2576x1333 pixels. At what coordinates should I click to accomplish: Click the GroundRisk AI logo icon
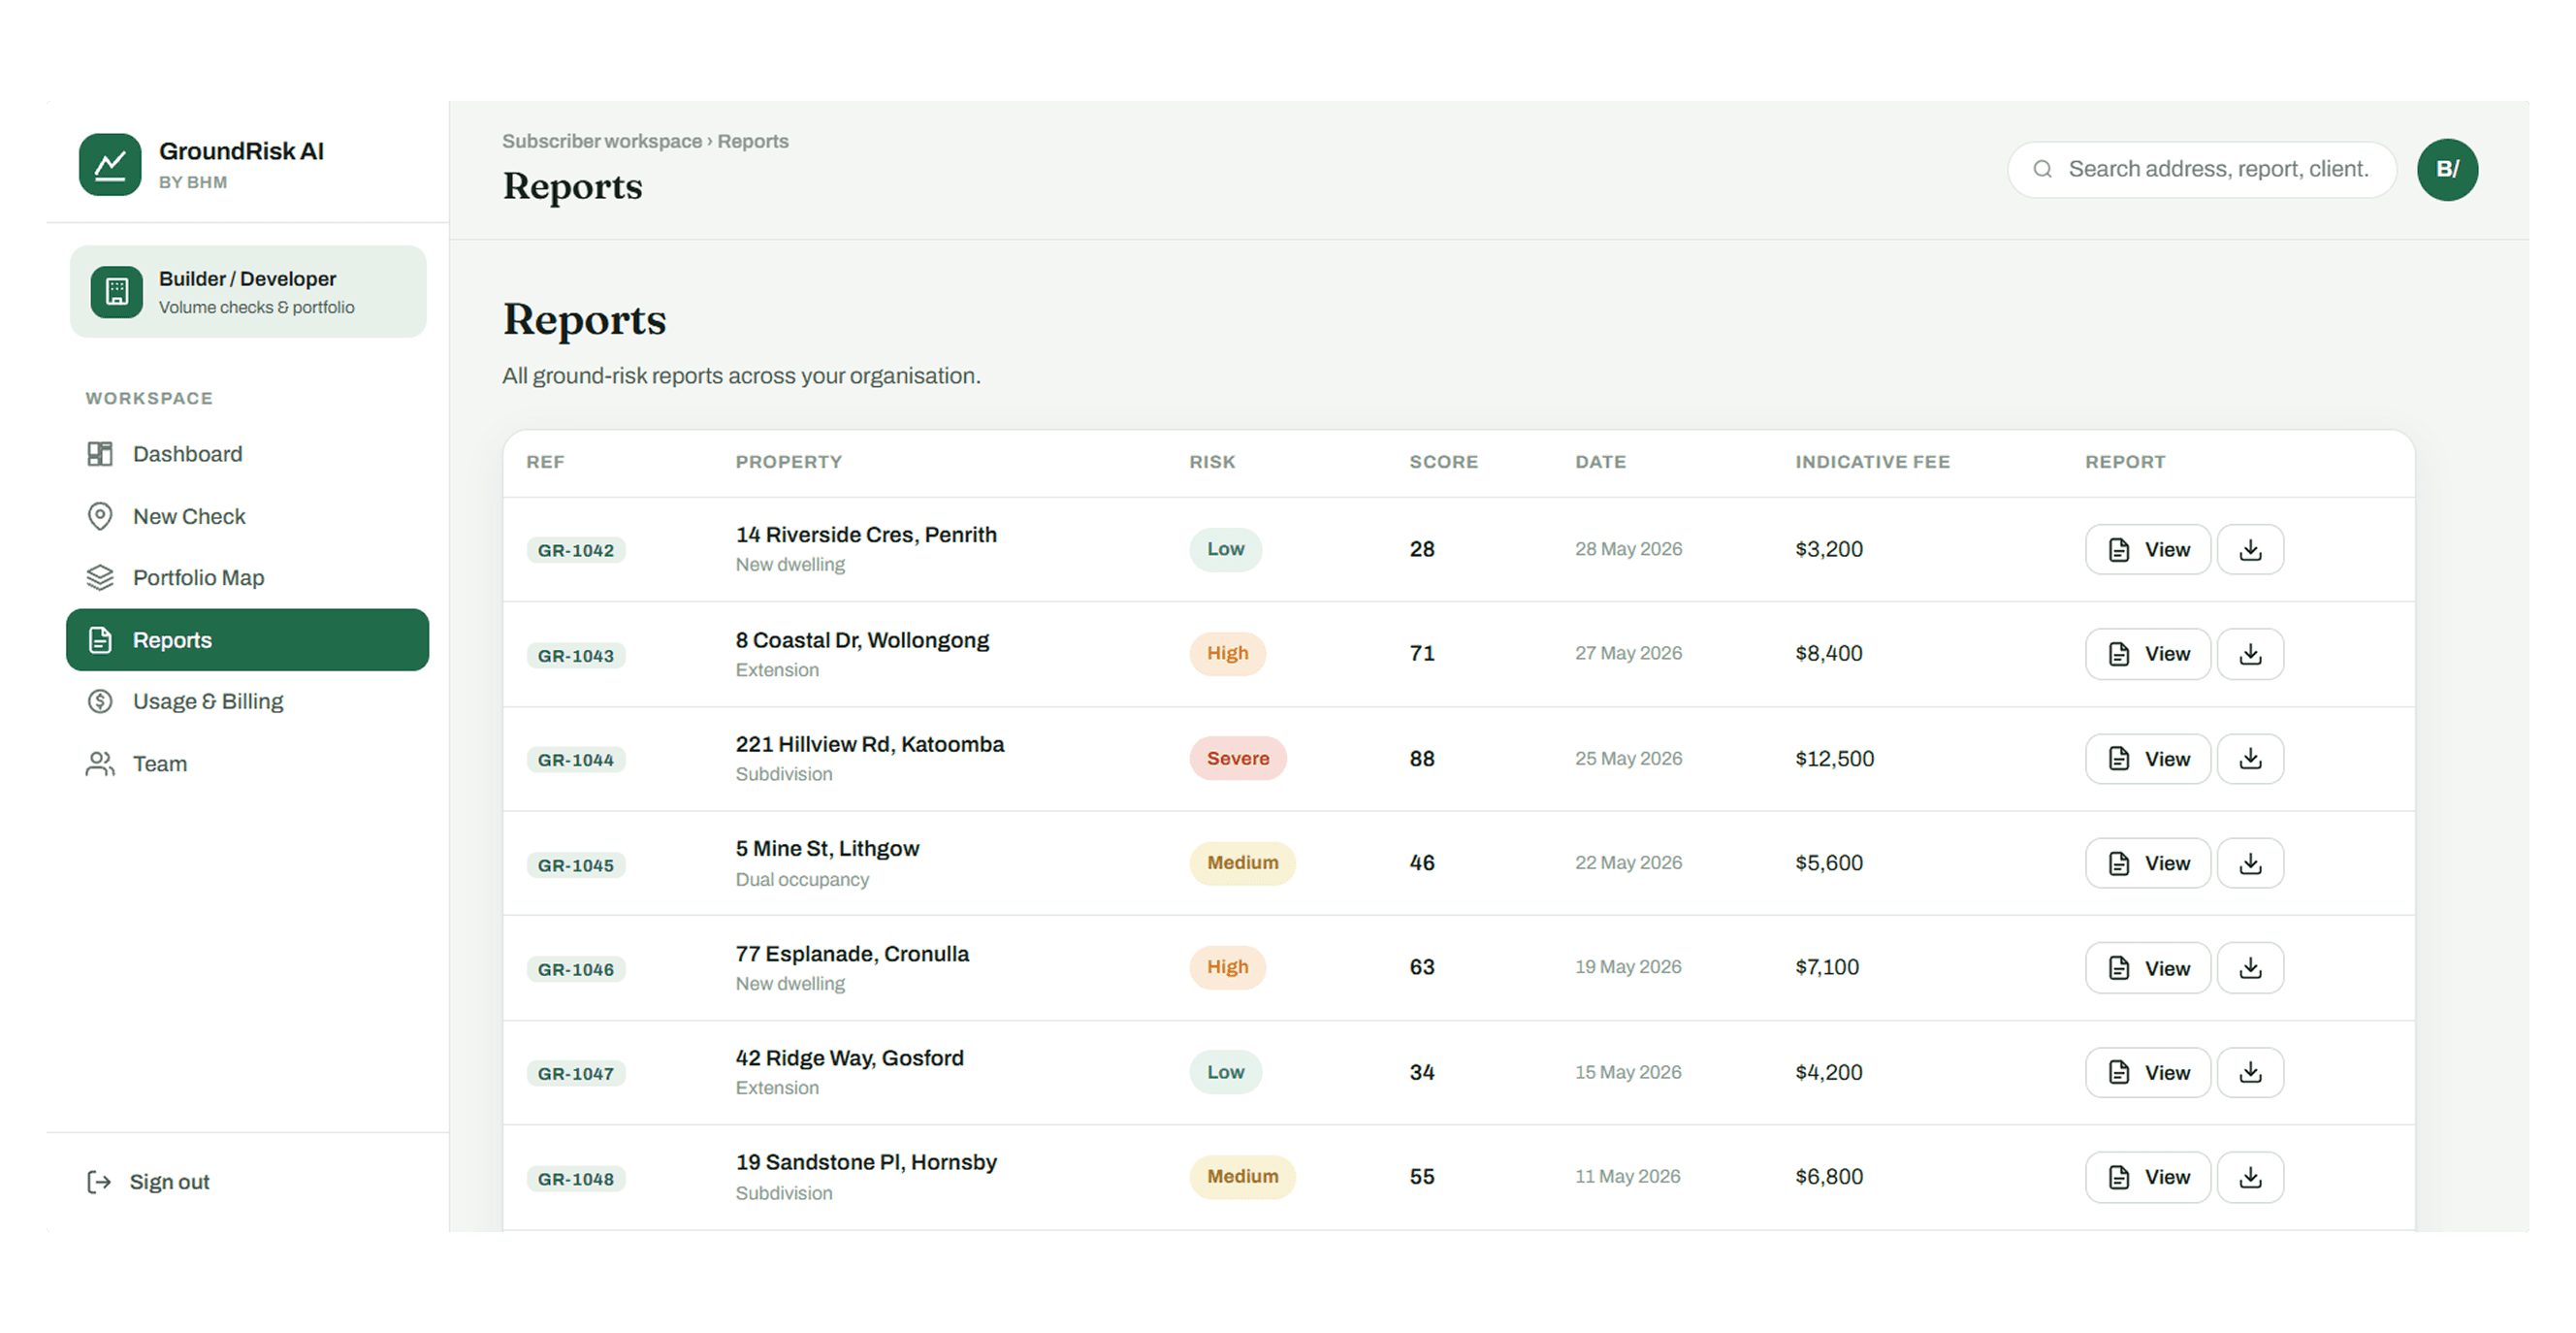click(110, 164)
